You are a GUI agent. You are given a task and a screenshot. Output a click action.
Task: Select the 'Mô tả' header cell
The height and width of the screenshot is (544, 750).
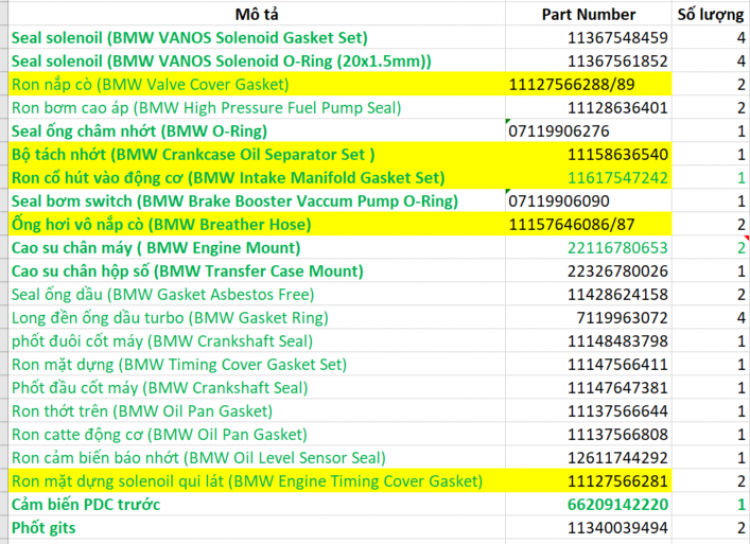point(257,14)
